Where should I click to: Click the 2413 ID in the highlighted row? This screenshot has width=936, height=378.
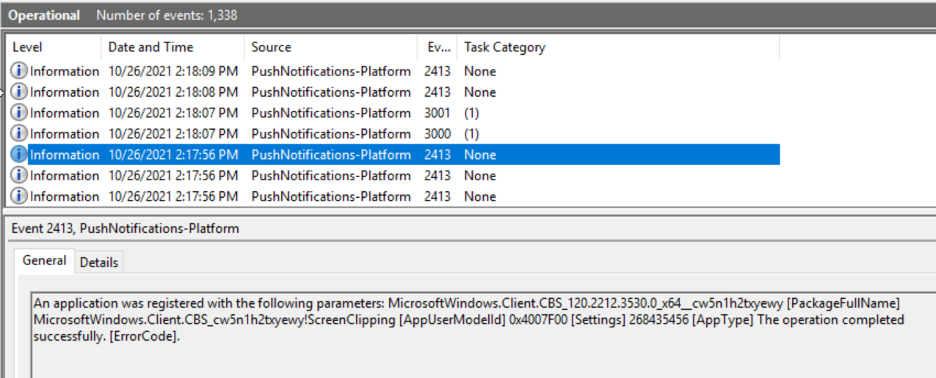438,155
